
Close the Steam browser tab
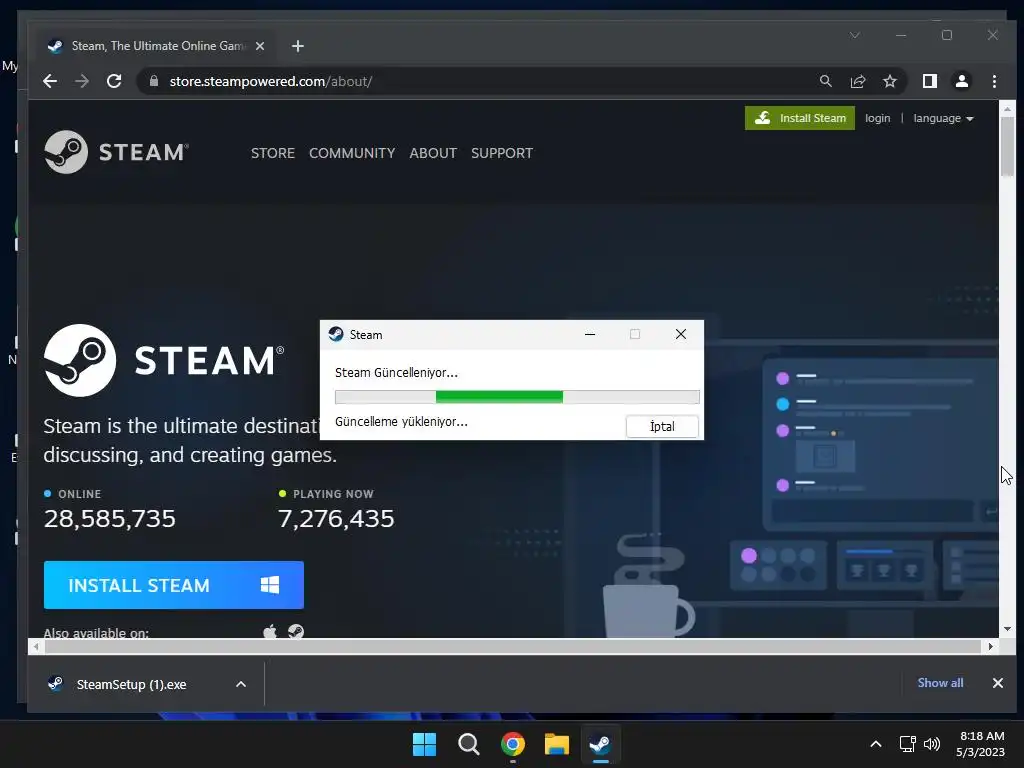pyautogui.click(x=260, y=46)
